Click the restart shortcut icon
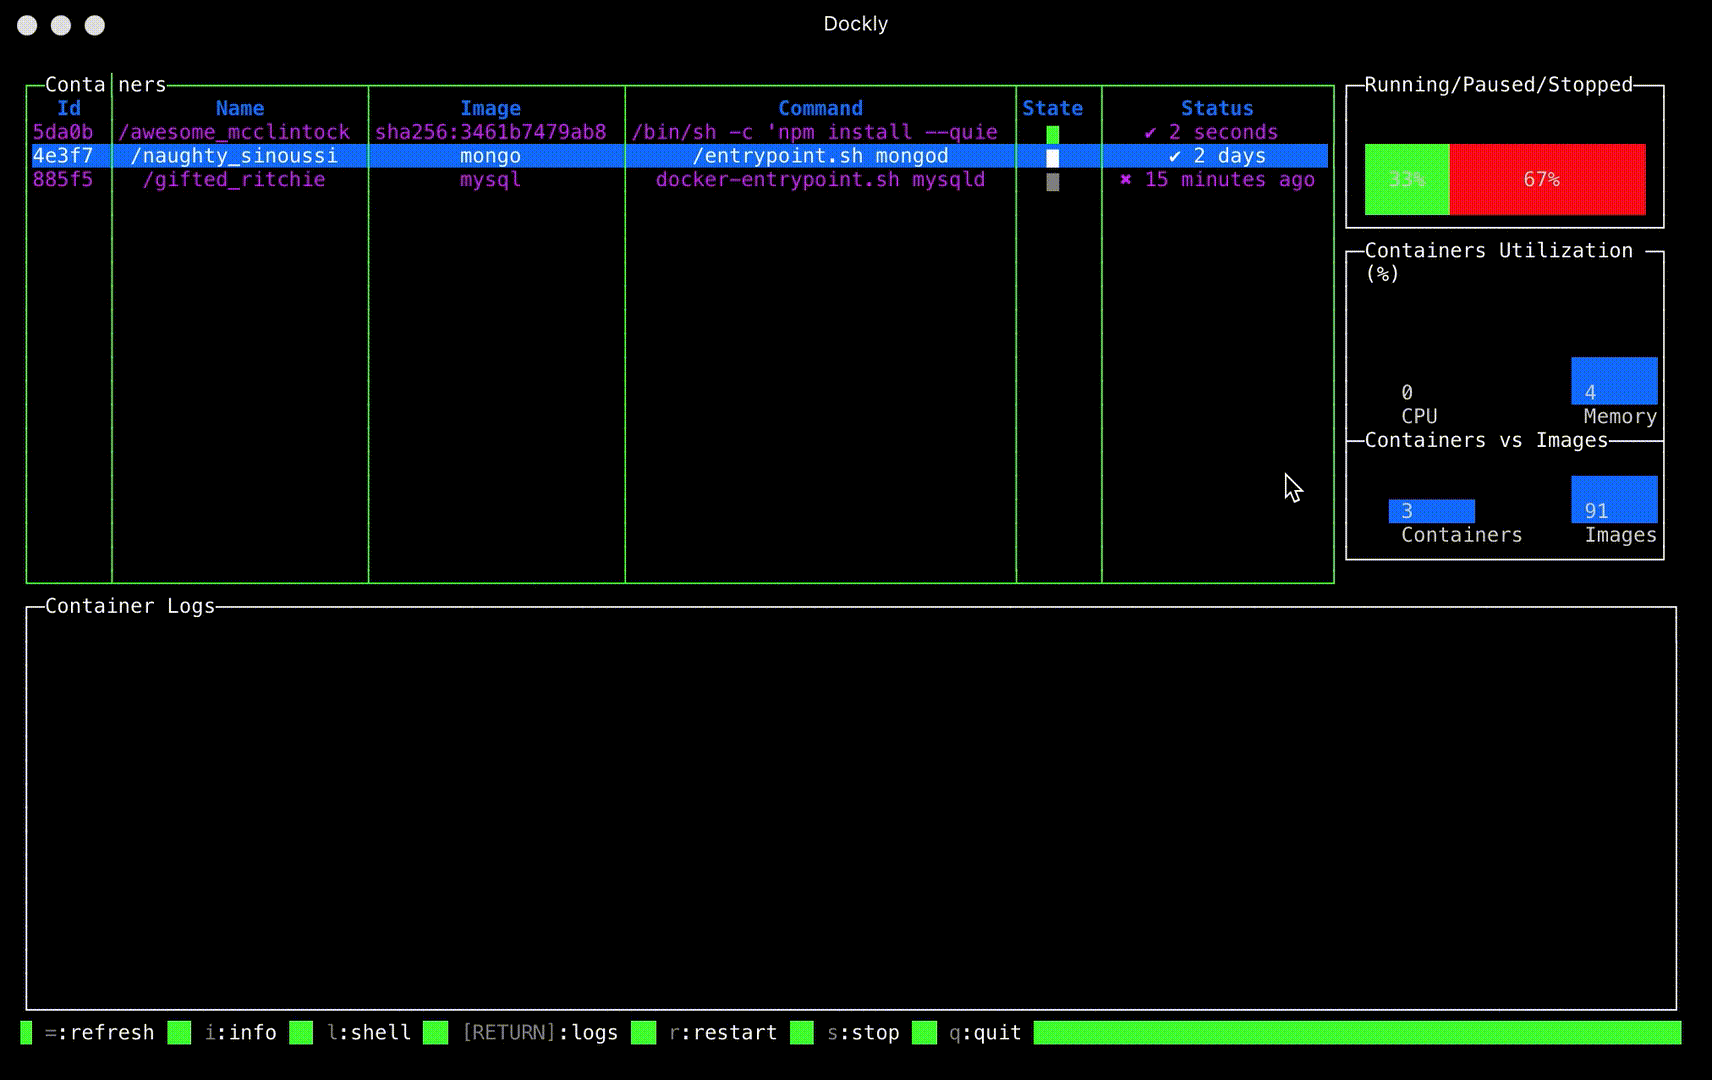This screenshot has width=1712, height=1080. click(x=645, y=1032)
